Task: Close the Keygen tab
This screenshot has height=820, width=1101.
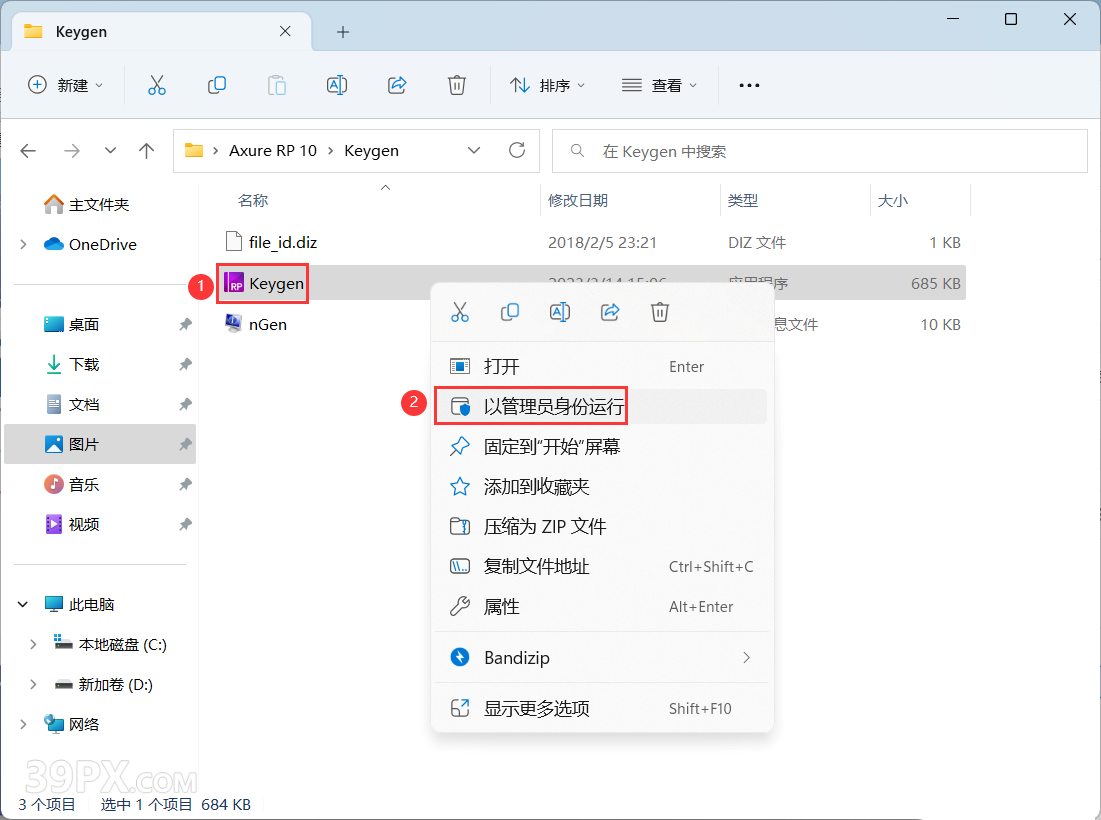Action: pos(285,32)
